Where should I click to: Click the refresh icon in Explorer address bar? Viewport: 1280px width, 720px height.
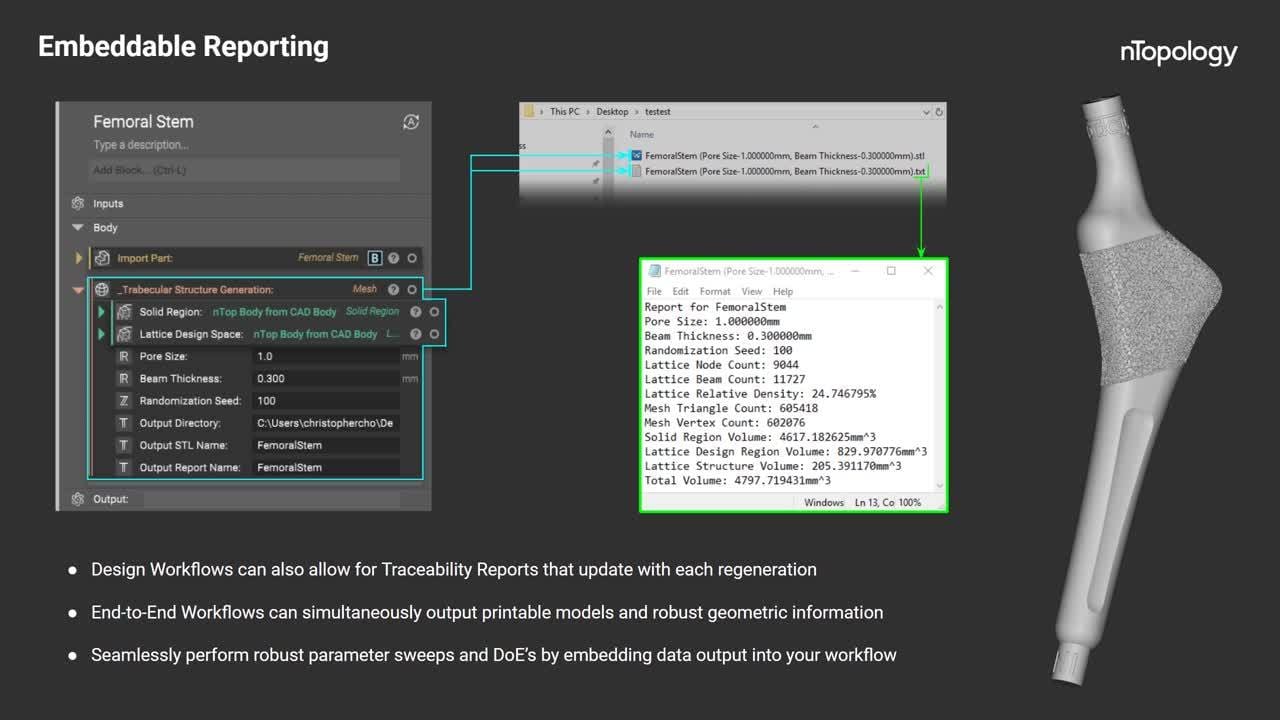[938, 111]
